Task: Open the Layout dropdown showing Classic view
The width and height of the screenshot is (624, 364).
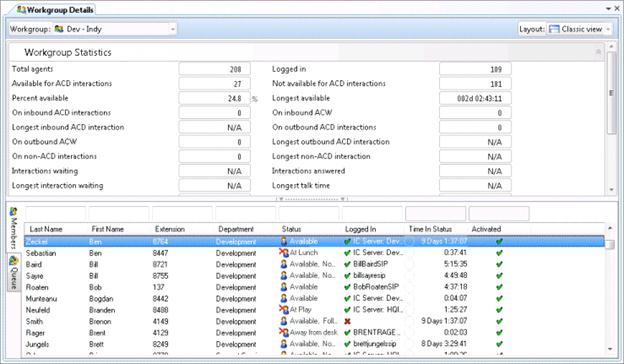Action: click(x=580, y=29)
